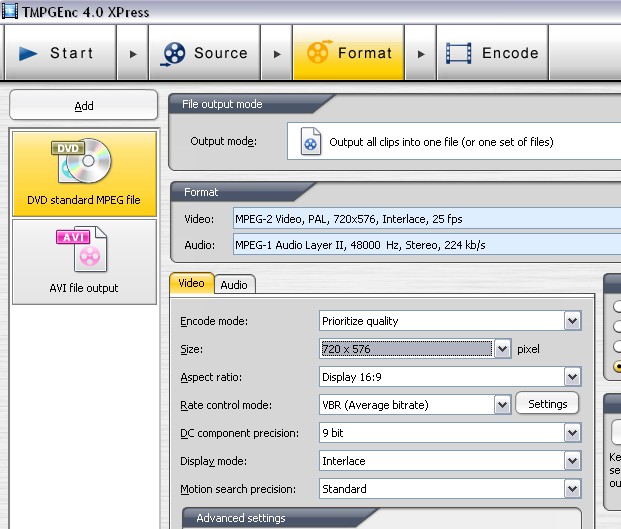Click the TMPGEnc 4.0 XPress title text

pos(86,12)
